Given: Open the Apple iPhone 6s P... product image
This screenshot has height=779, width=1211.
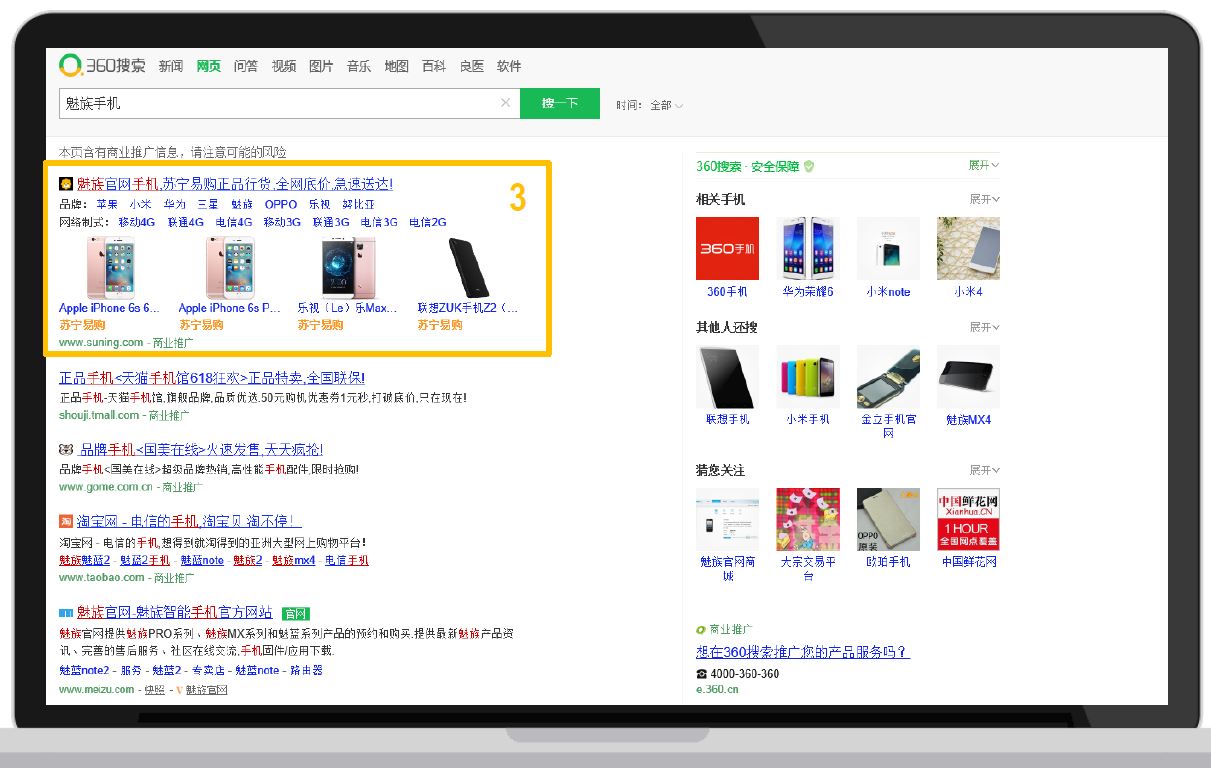Looking at the screenshot, I should 230,268.
